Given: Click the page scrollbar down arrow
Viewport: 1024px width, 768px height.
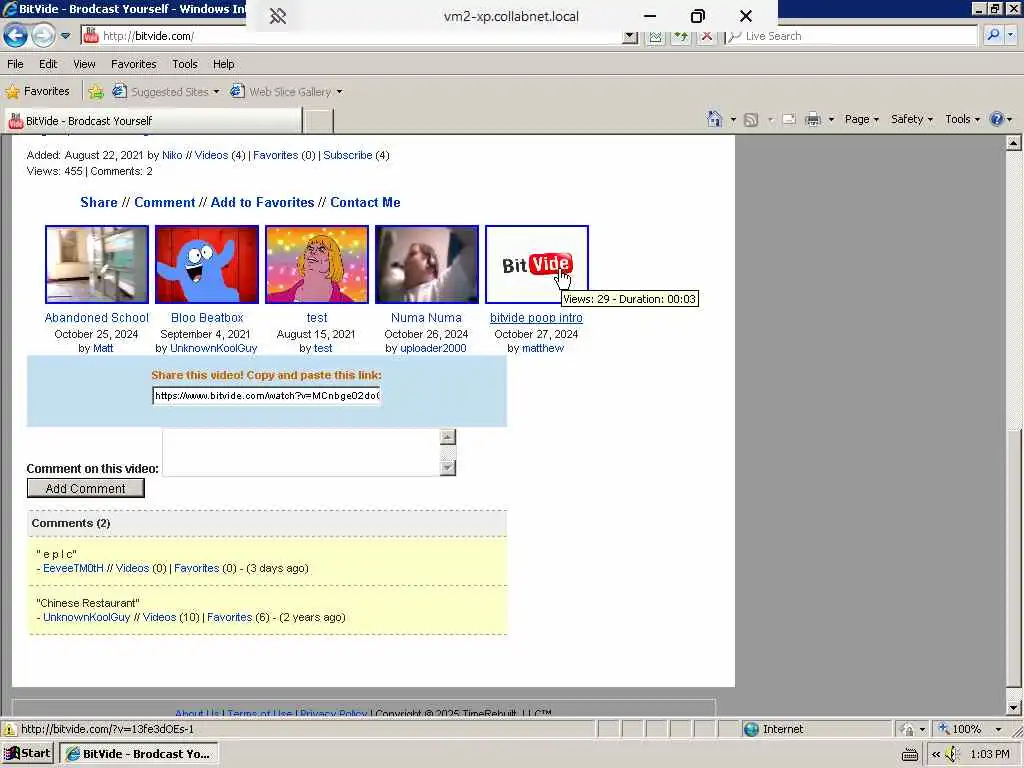Looking at the screenshot, I should coord(1014,707).
